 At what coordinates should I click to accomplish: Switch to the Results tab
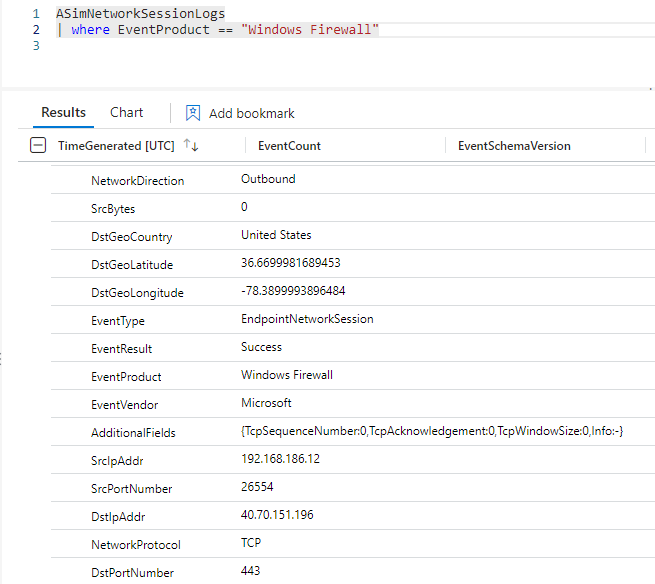(x=63, y=113)
